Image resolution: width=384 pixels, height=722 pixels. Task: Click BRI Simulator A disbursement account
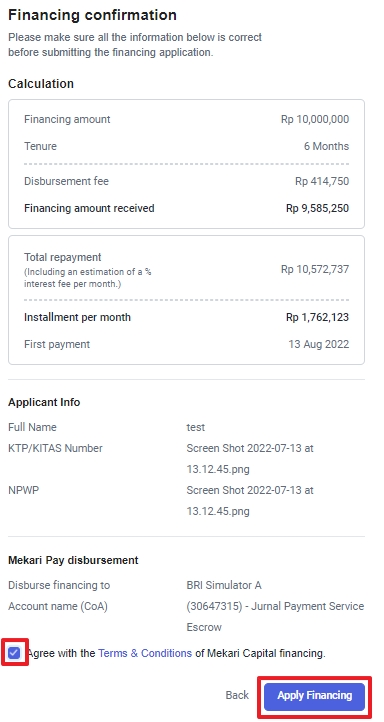coord(224,585)
